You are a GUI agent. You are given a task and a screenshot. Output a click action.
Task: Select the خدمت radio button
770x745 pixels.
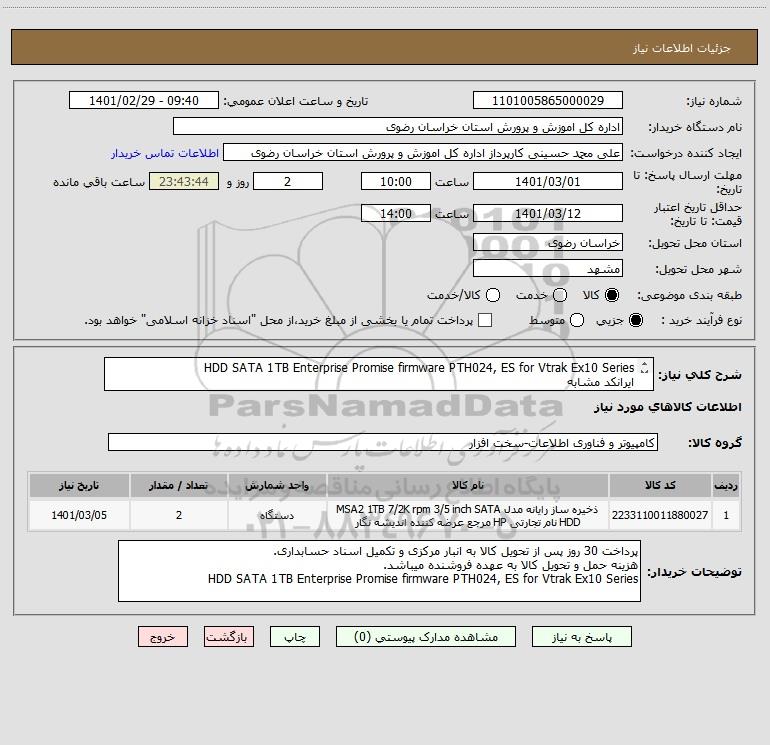[560, 295]
